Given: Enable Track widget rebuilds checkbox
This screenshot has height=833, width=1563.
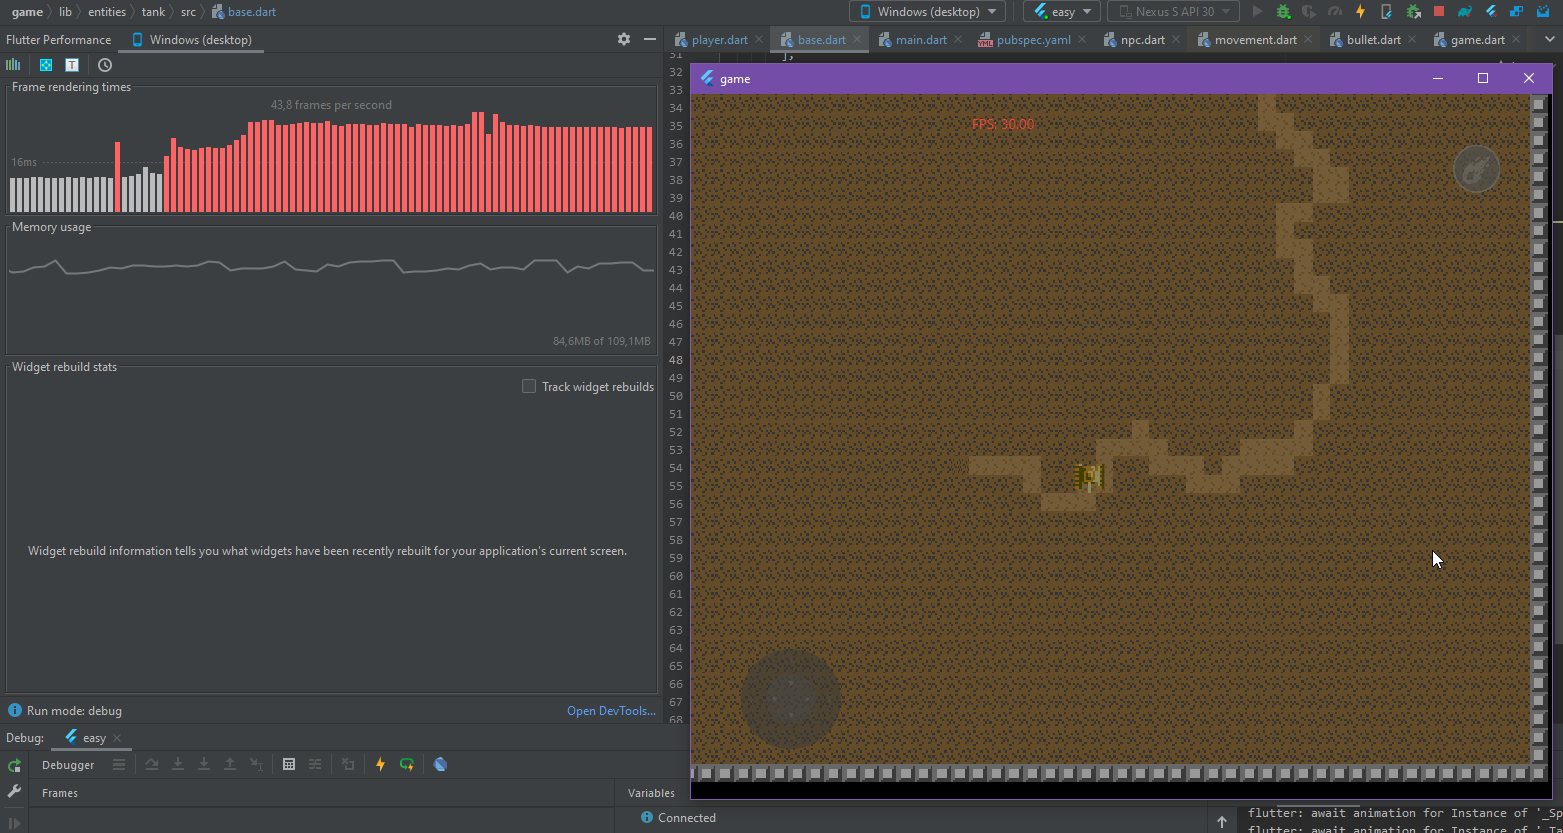Looking at the screenshot, I should point(529,386).
